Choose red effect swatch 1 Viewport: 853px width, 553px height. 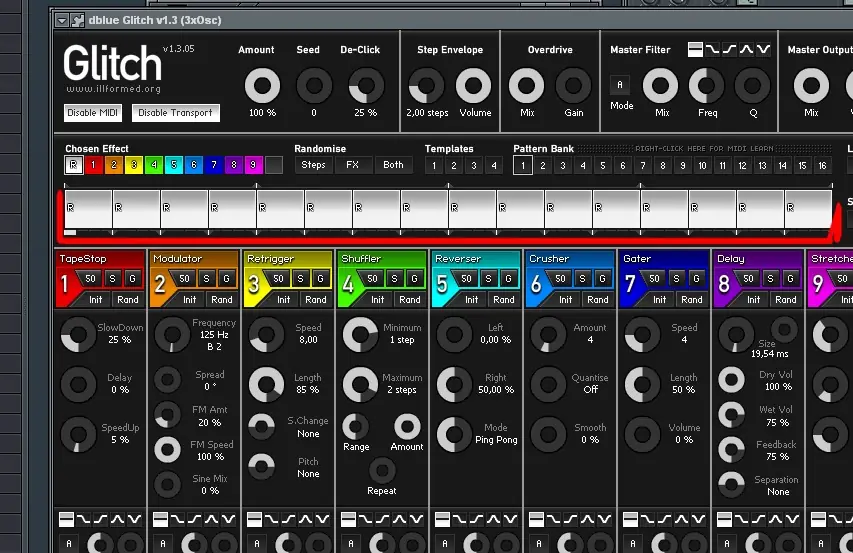(x=94, y=165)
